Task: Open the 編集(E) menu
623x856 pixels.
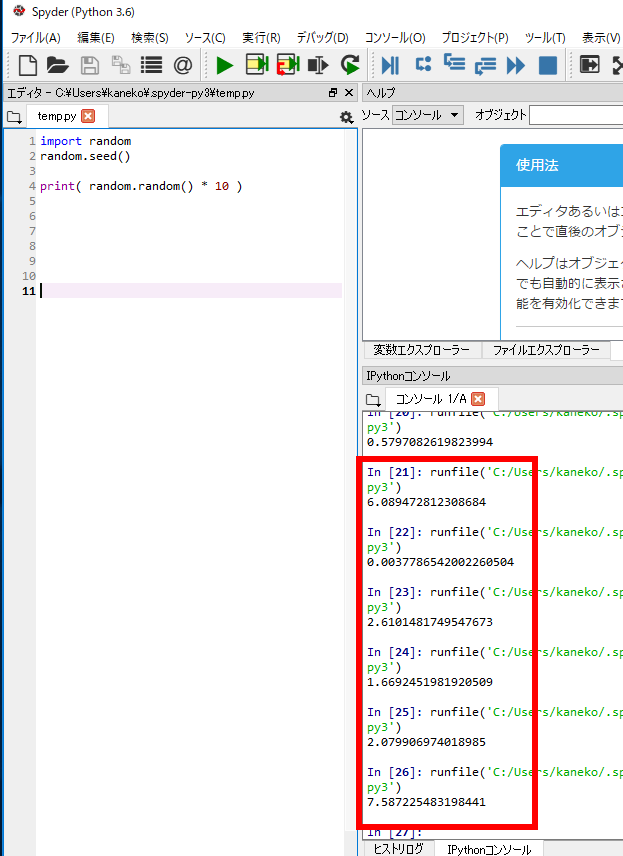Action: [96, 38]
